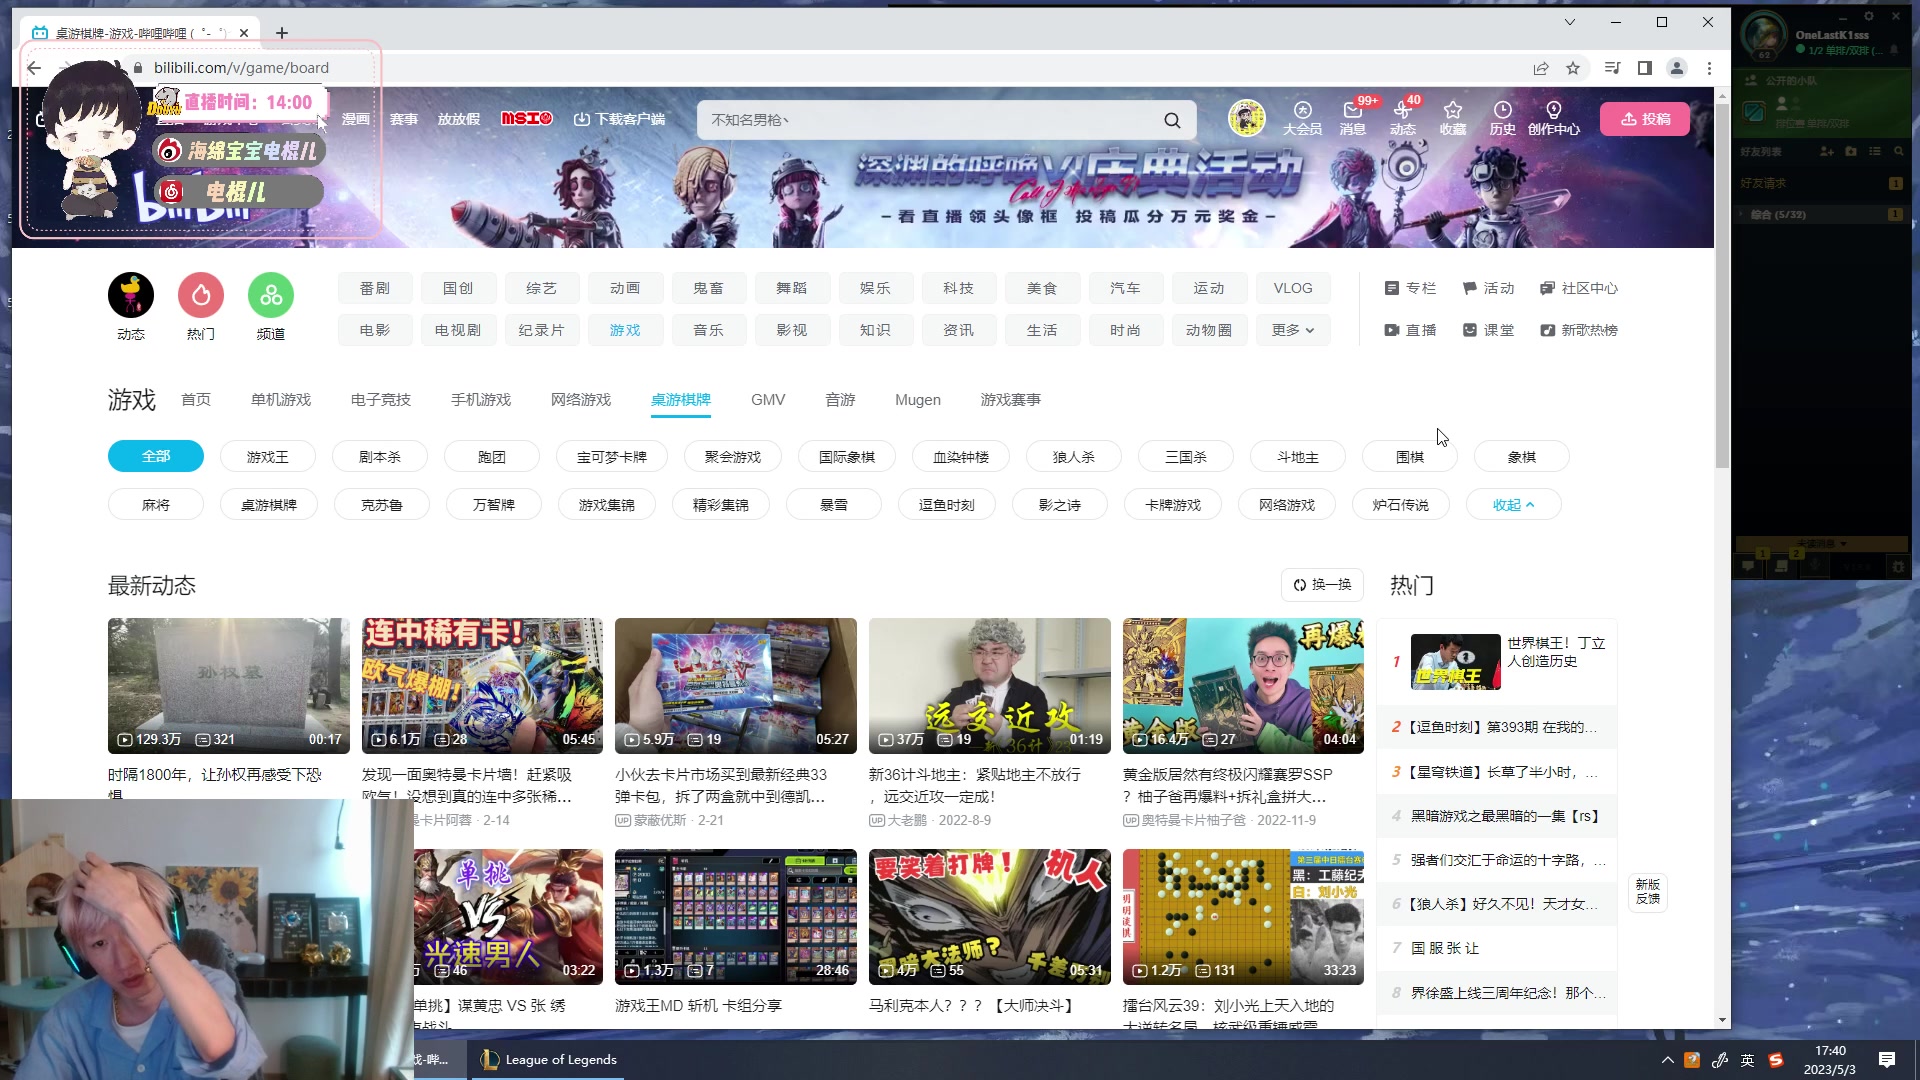
Task: Open the 动态 circle icon
Action: (x=131, y=295)
